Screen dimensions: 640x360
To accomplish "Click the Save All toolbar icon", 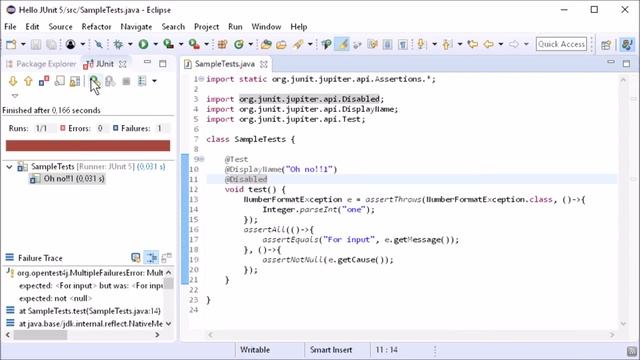I will [x=51, y=44].
